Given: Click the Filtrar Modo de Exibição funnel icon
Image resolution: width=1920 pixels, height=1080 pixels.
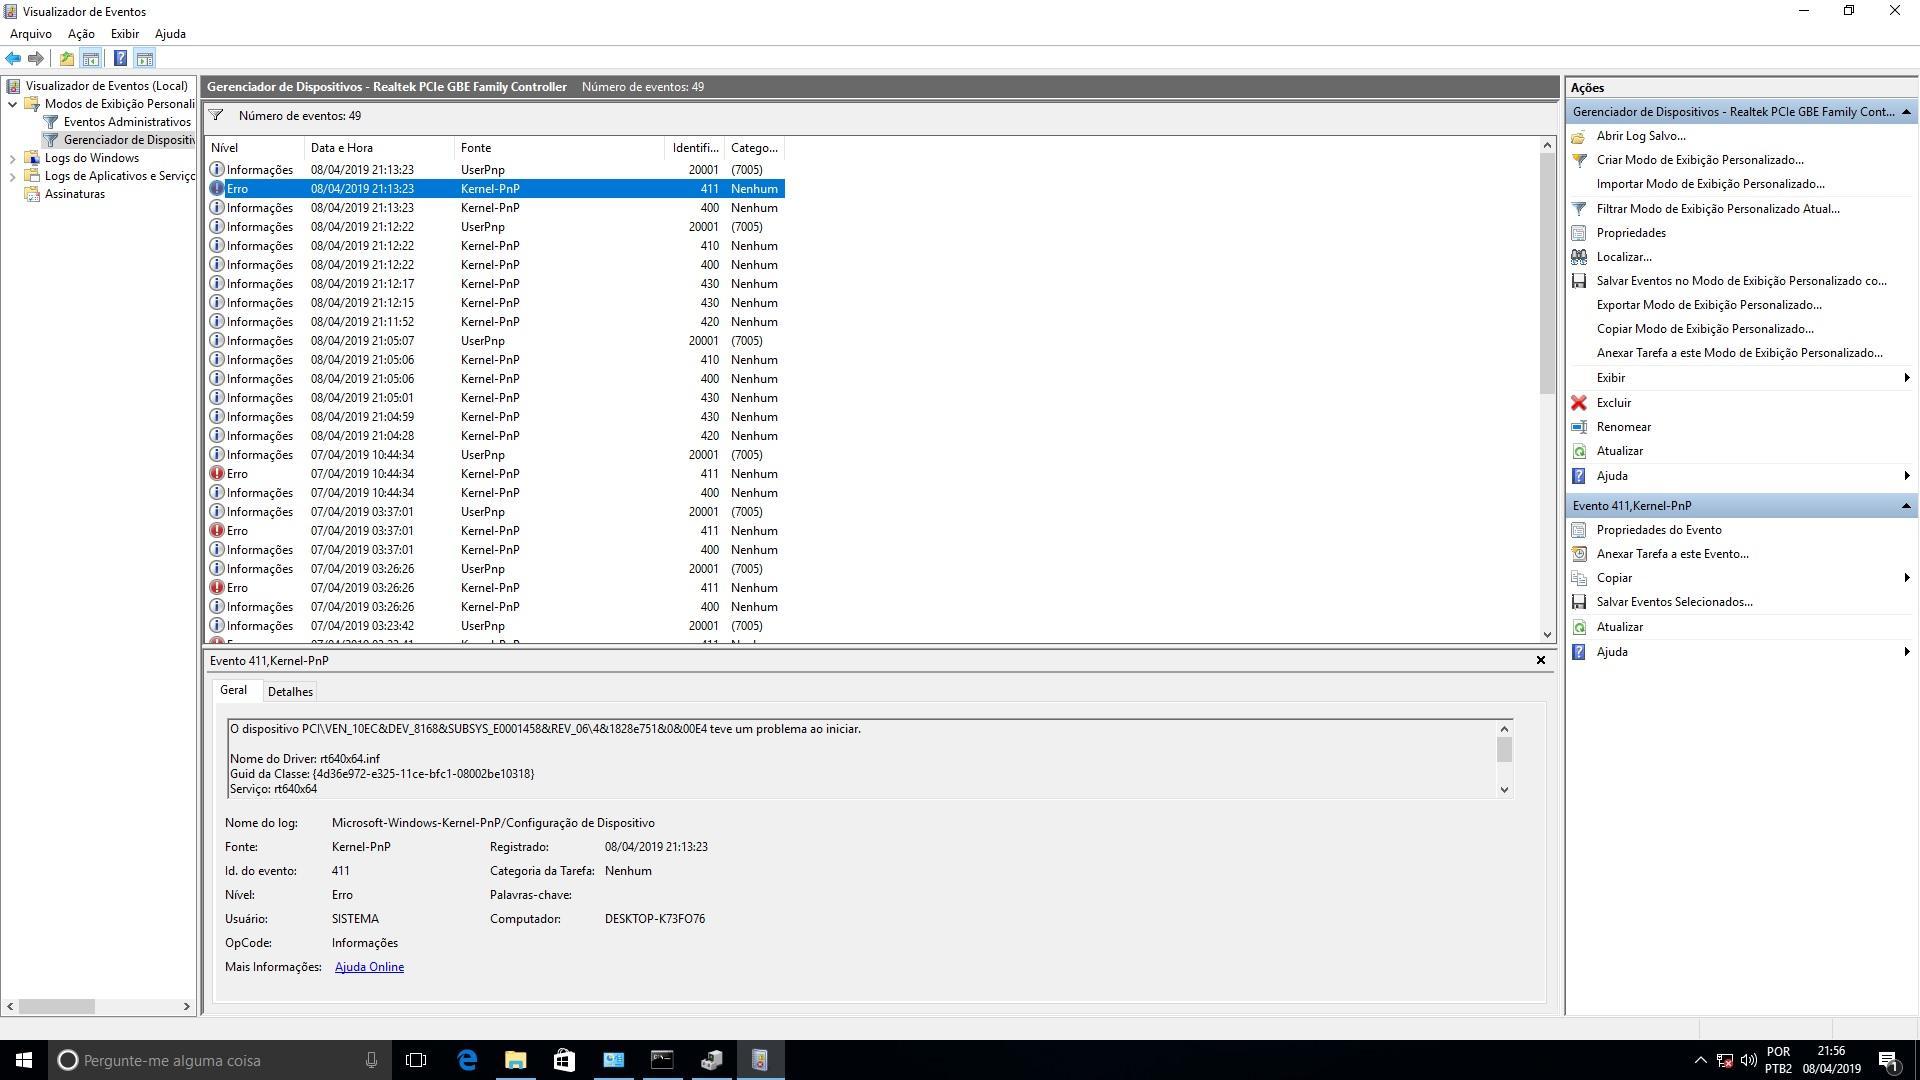Looking at the screenshot, I should [x=1579, y=209].
